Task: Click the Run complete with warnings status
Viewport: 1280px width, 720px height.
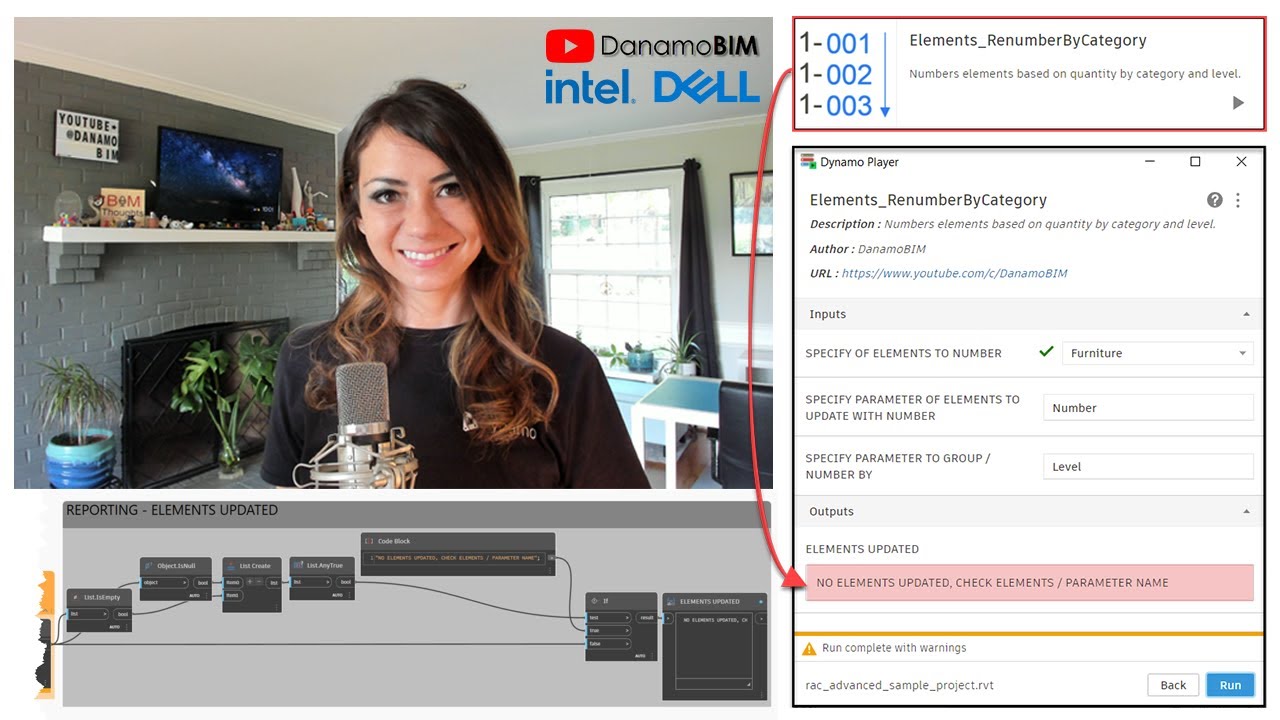Action: (894, 648)
